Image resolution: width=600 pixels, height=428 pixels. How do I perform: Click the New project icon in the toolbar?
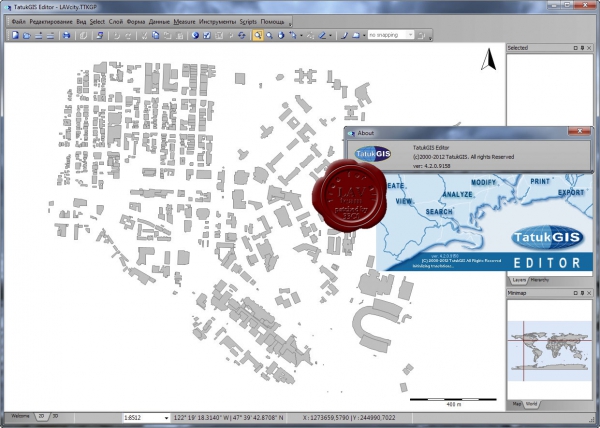tap(15, 36)
